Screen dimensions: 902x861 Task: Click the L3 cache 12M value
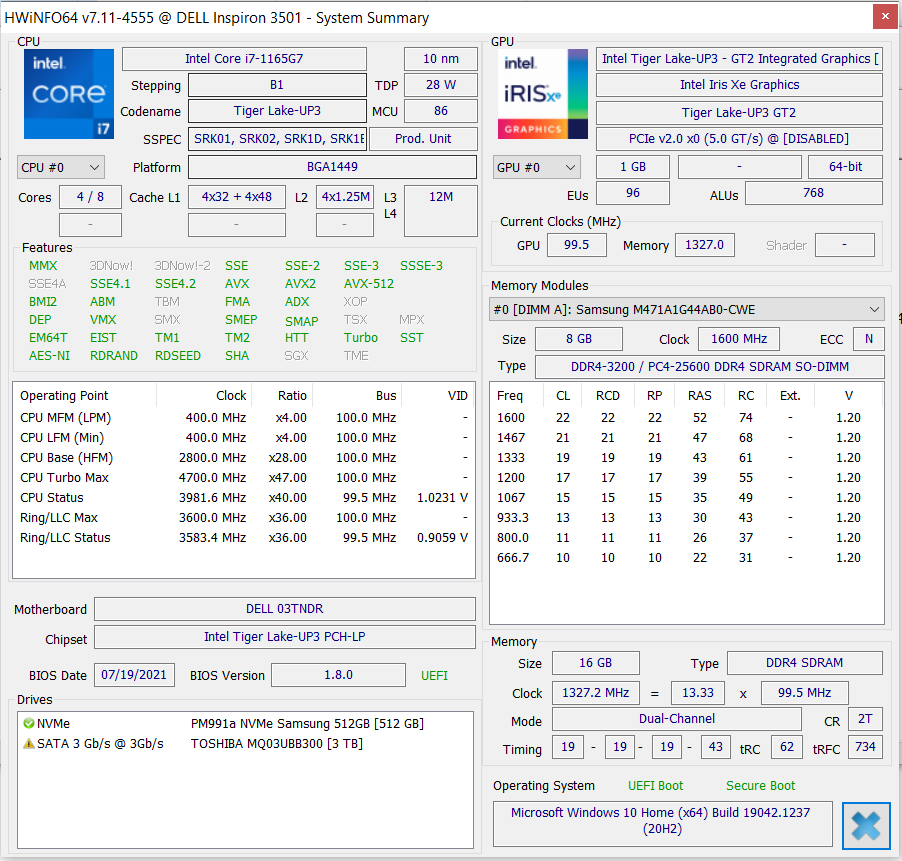pos(441,211)
